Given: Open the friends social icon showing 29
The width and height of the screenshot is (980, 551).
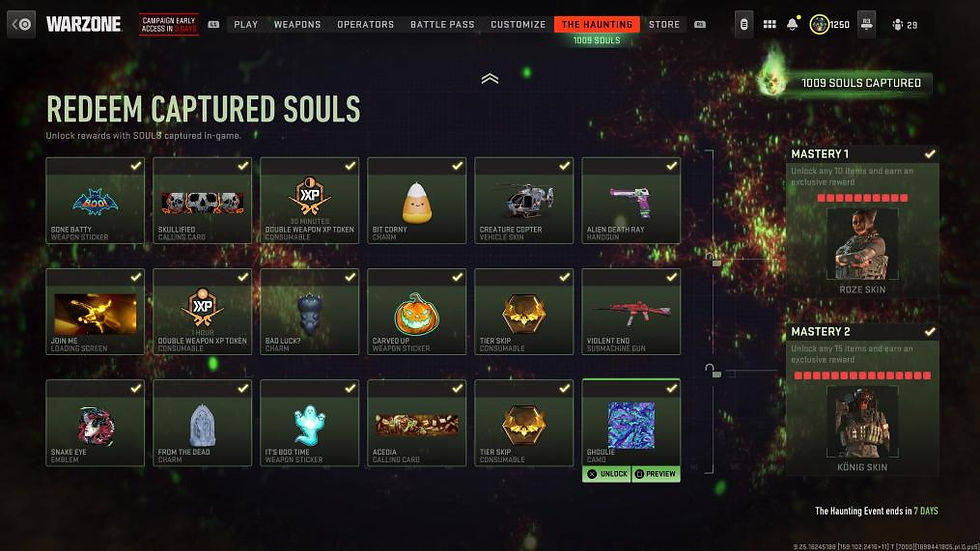Looking at the screenshot, I should [x=898, y=25].
